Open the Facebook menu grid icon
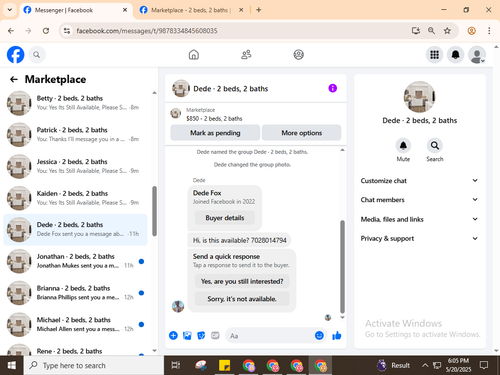This screenshot has width=500, height=375. (434, 55)
